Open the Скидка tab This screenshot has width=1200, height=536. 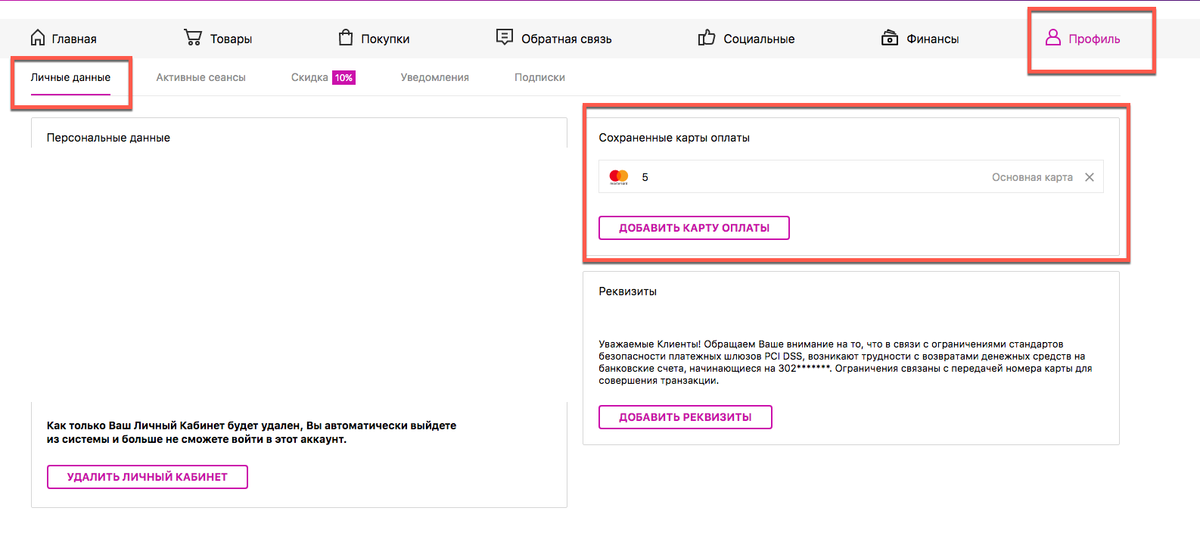coord(309,77)
